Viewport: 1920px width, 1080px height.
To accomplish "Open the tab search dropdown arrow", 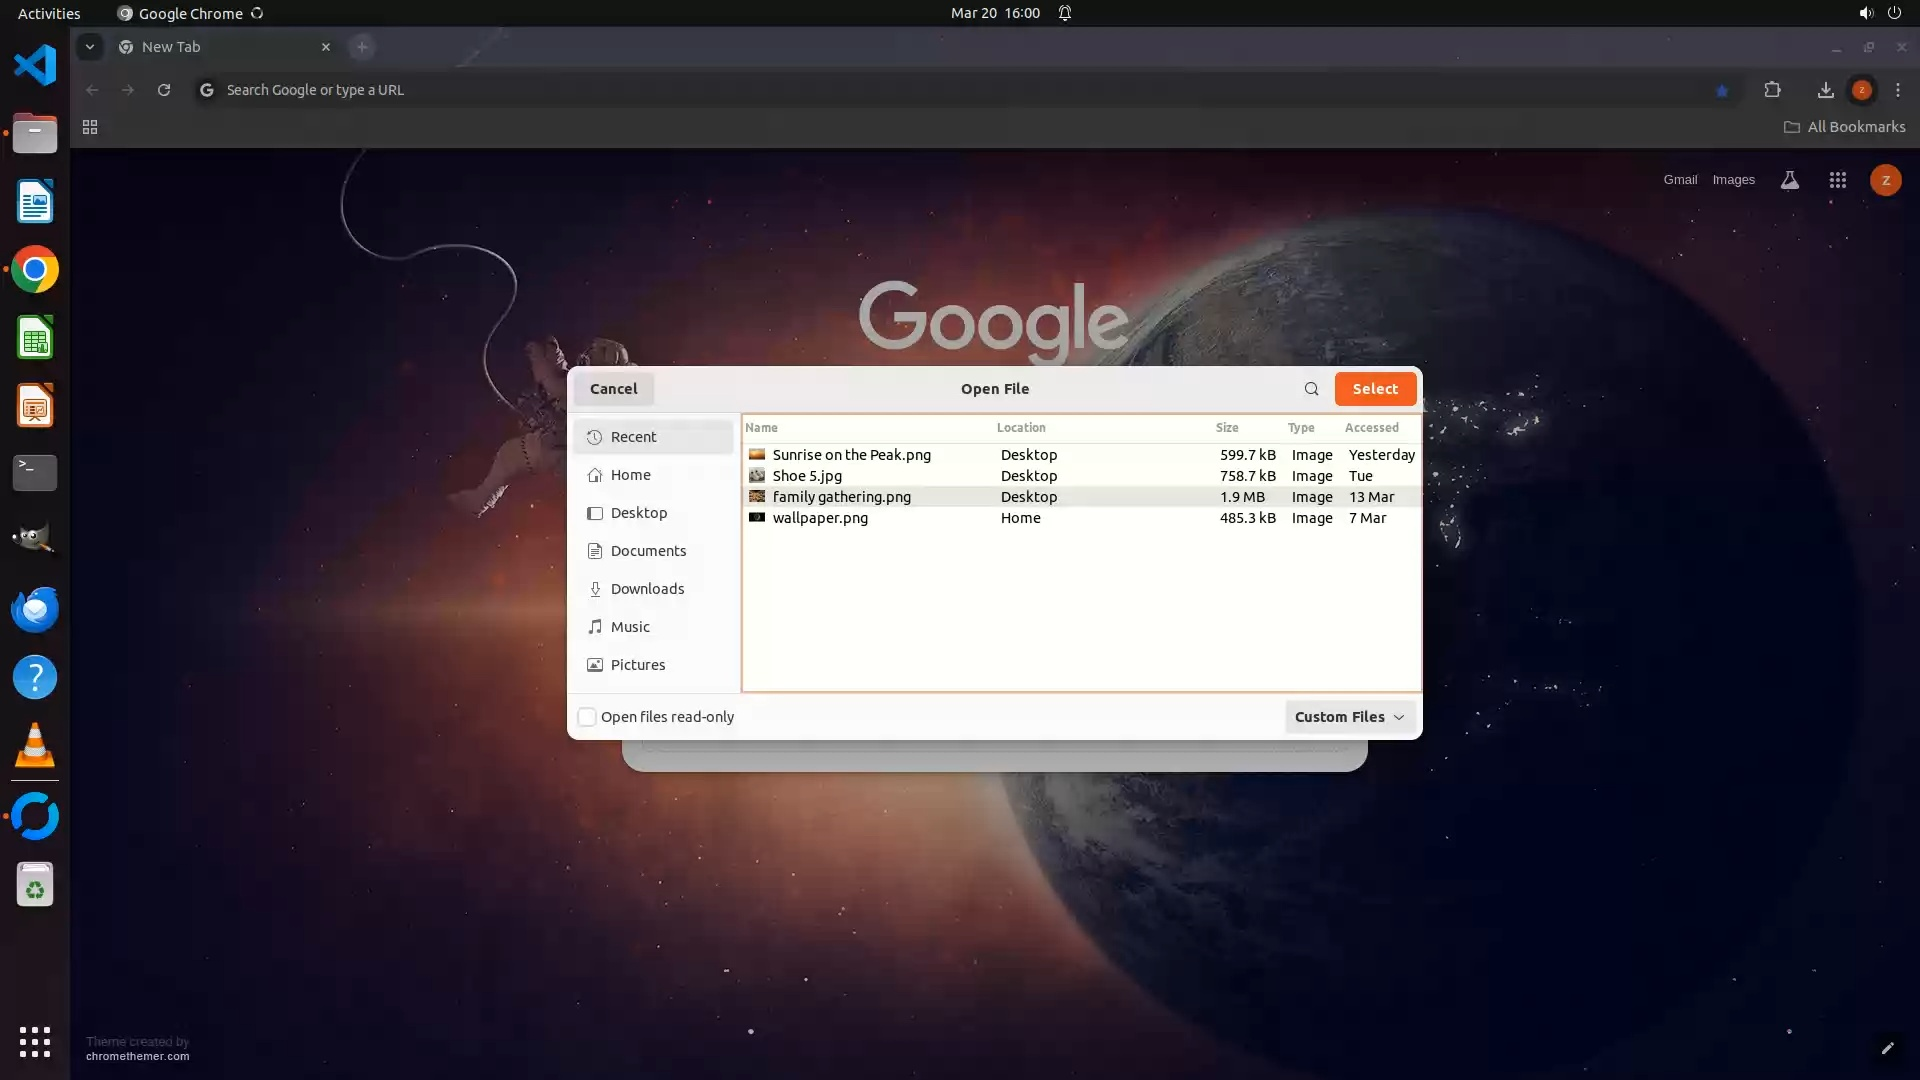I will point(90,47).
